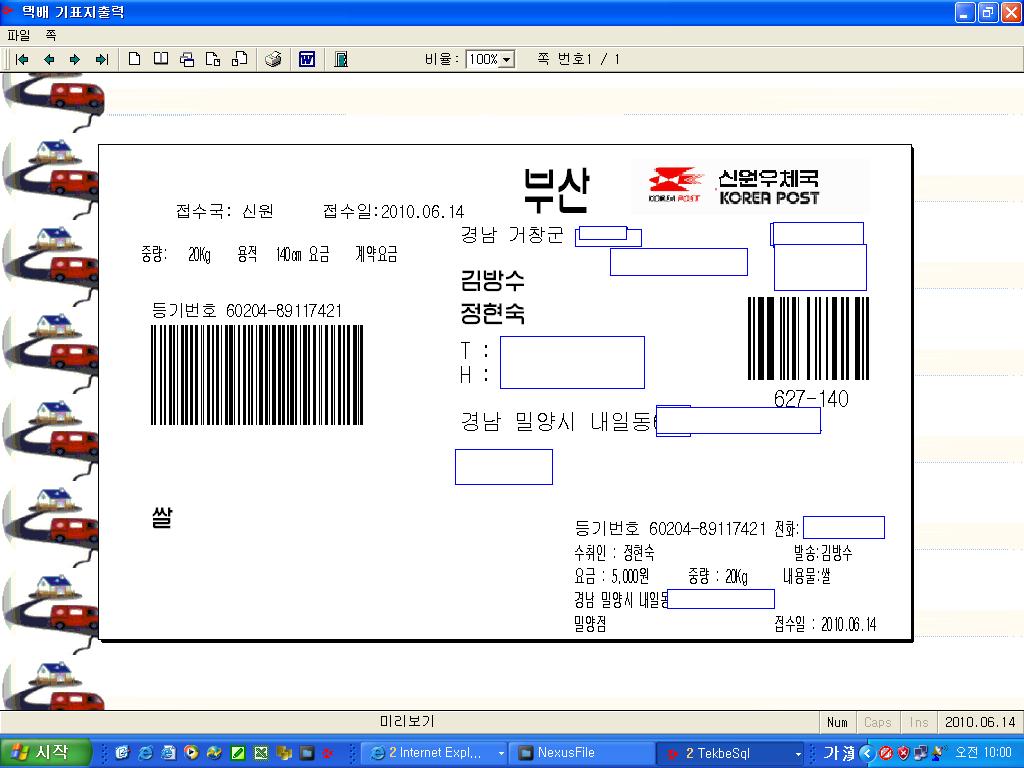Click the sender name 김방수

point(492,281)
